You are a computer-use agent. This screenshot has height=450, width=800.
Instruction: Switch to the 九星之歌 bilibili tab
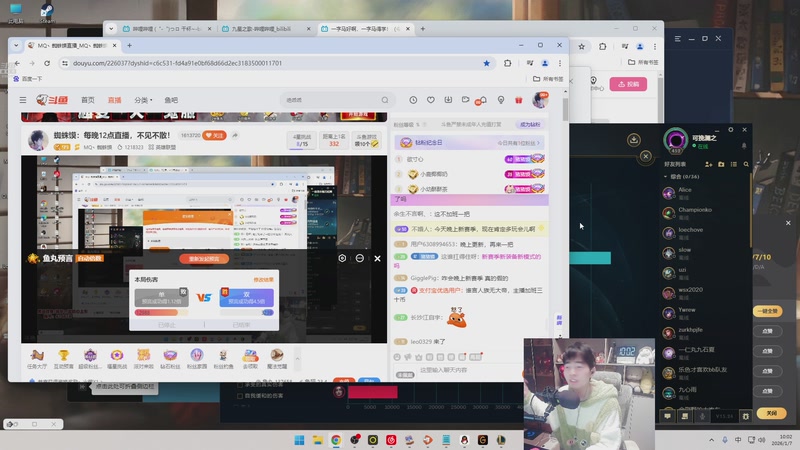coord(266,29)
